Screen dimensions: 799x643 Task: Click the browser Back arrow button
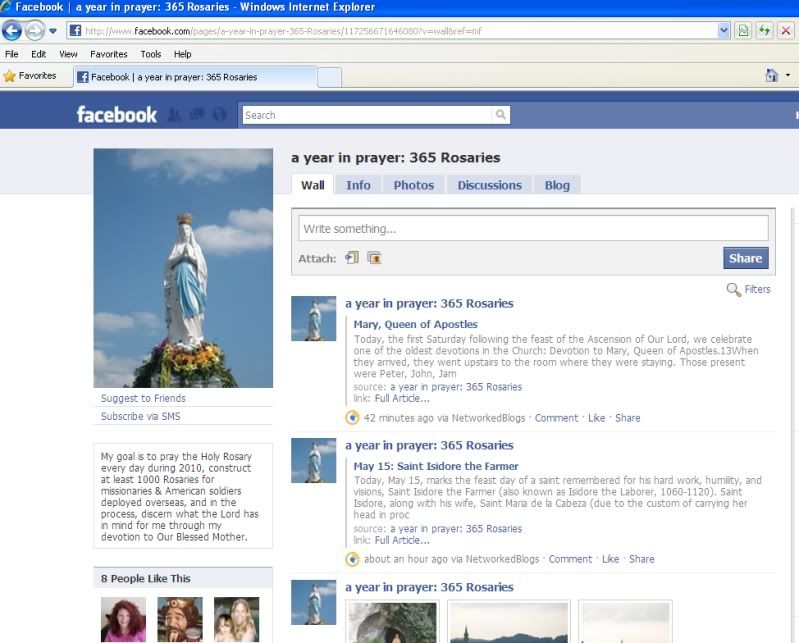click(12, 31)
